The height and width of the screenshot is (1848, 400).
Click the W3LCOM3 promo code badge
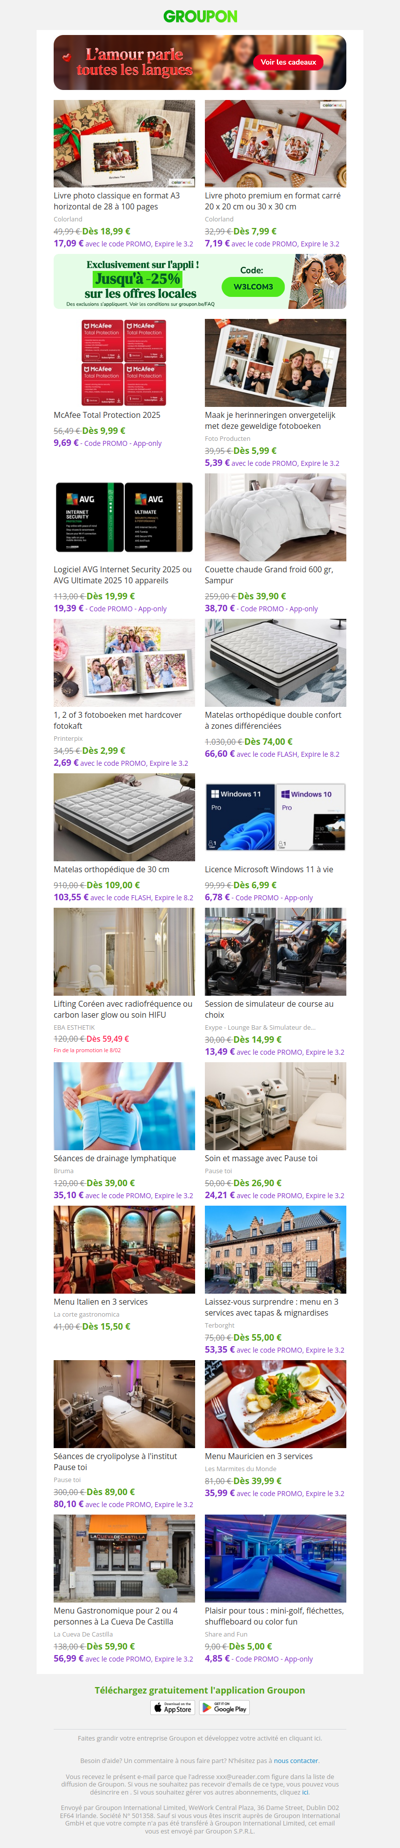tap(252, 286)
